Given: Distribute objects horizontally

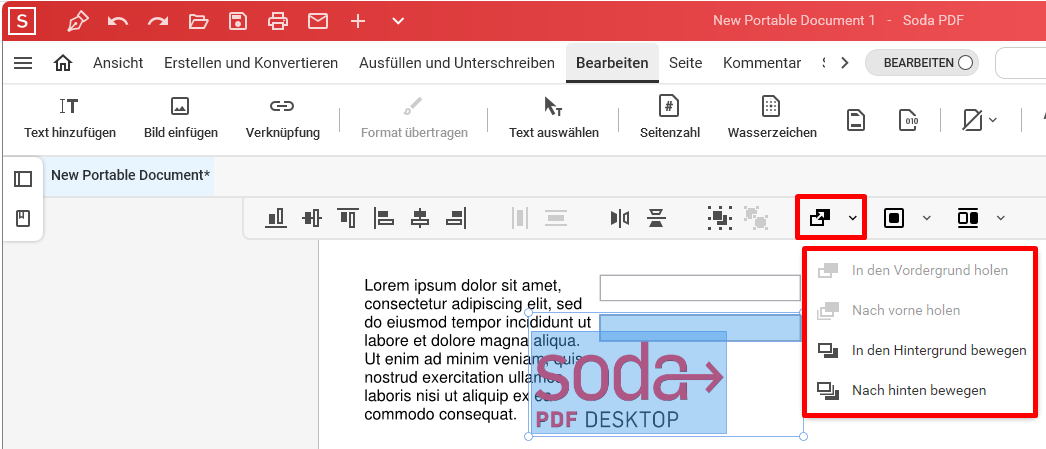Looking at the screenshot, I should click(x=520, y=217).
